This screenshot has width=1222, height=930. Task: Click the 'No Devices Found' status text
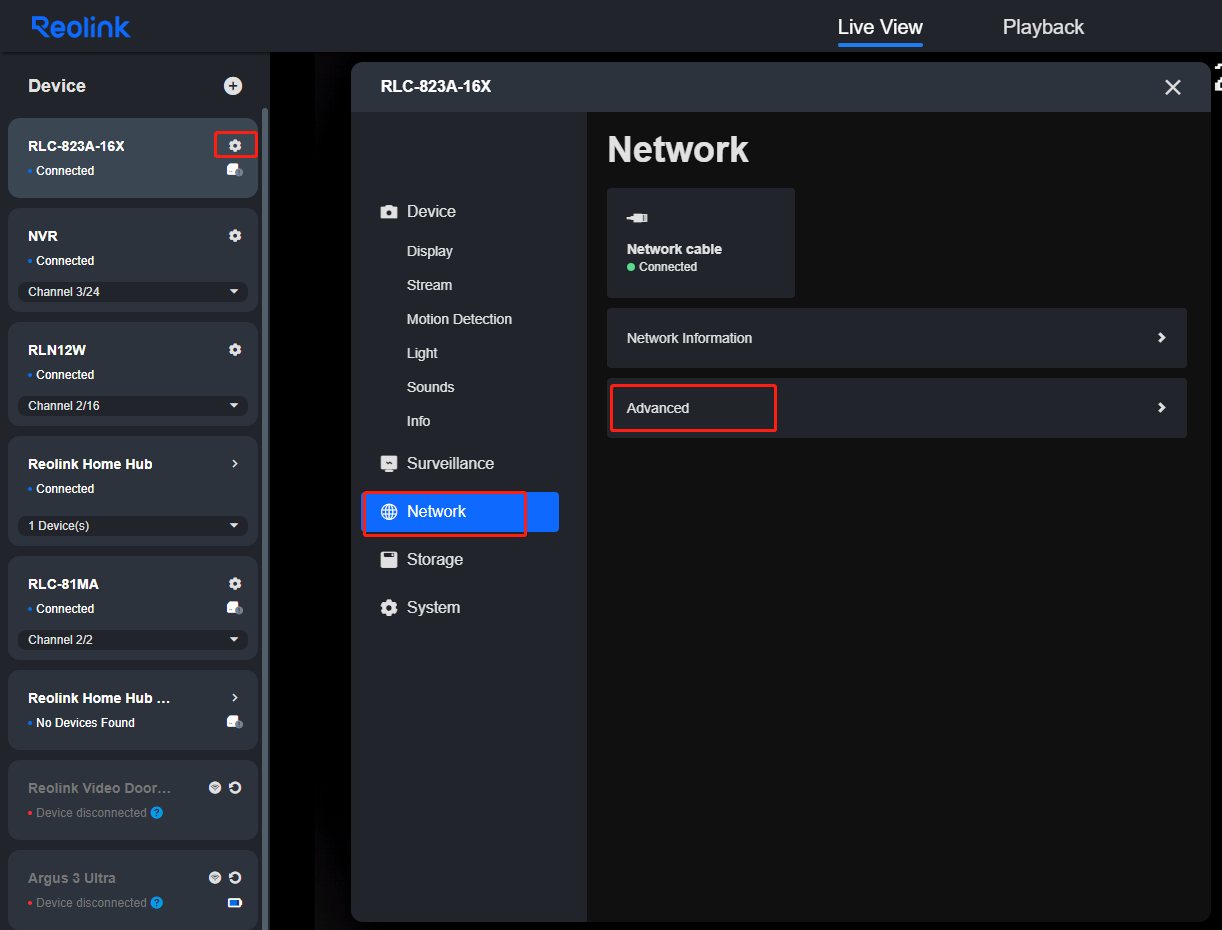click(x=85, y=723)
